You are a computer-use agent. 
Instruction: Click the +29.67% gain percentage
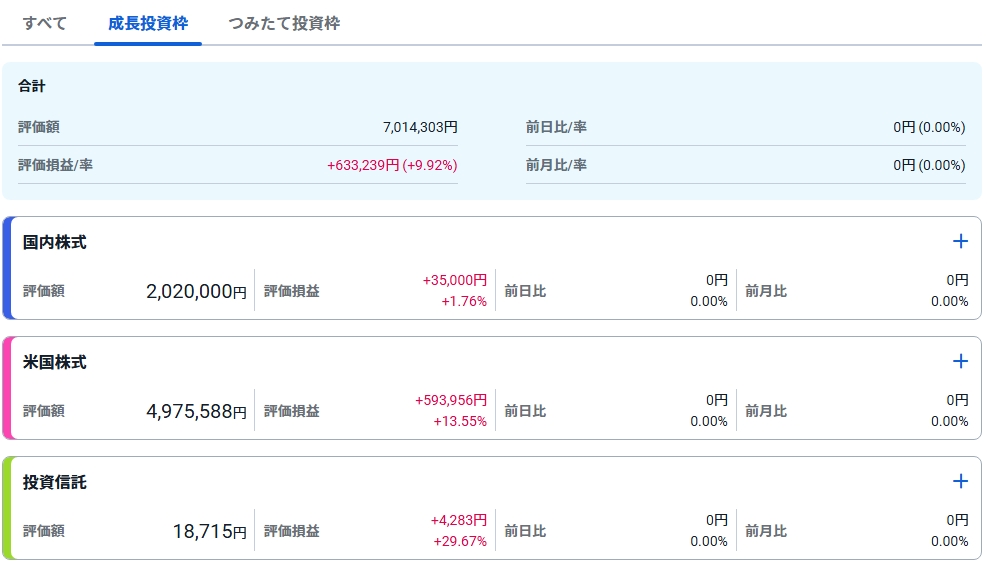coord(460,541)
